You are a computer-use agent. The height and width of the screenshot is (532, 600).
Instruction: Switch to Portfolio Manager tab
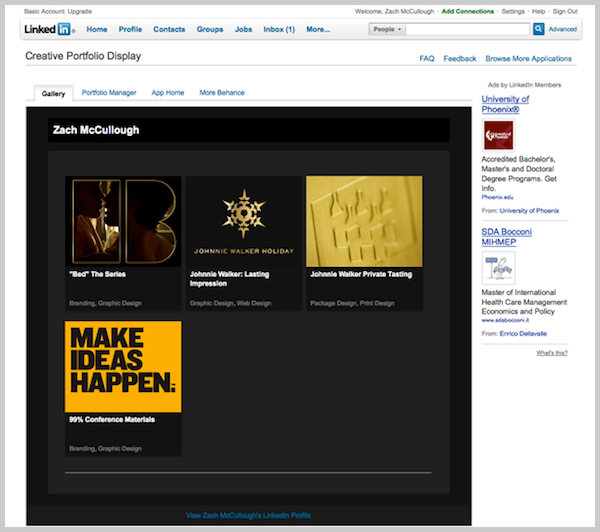(109, 93)
